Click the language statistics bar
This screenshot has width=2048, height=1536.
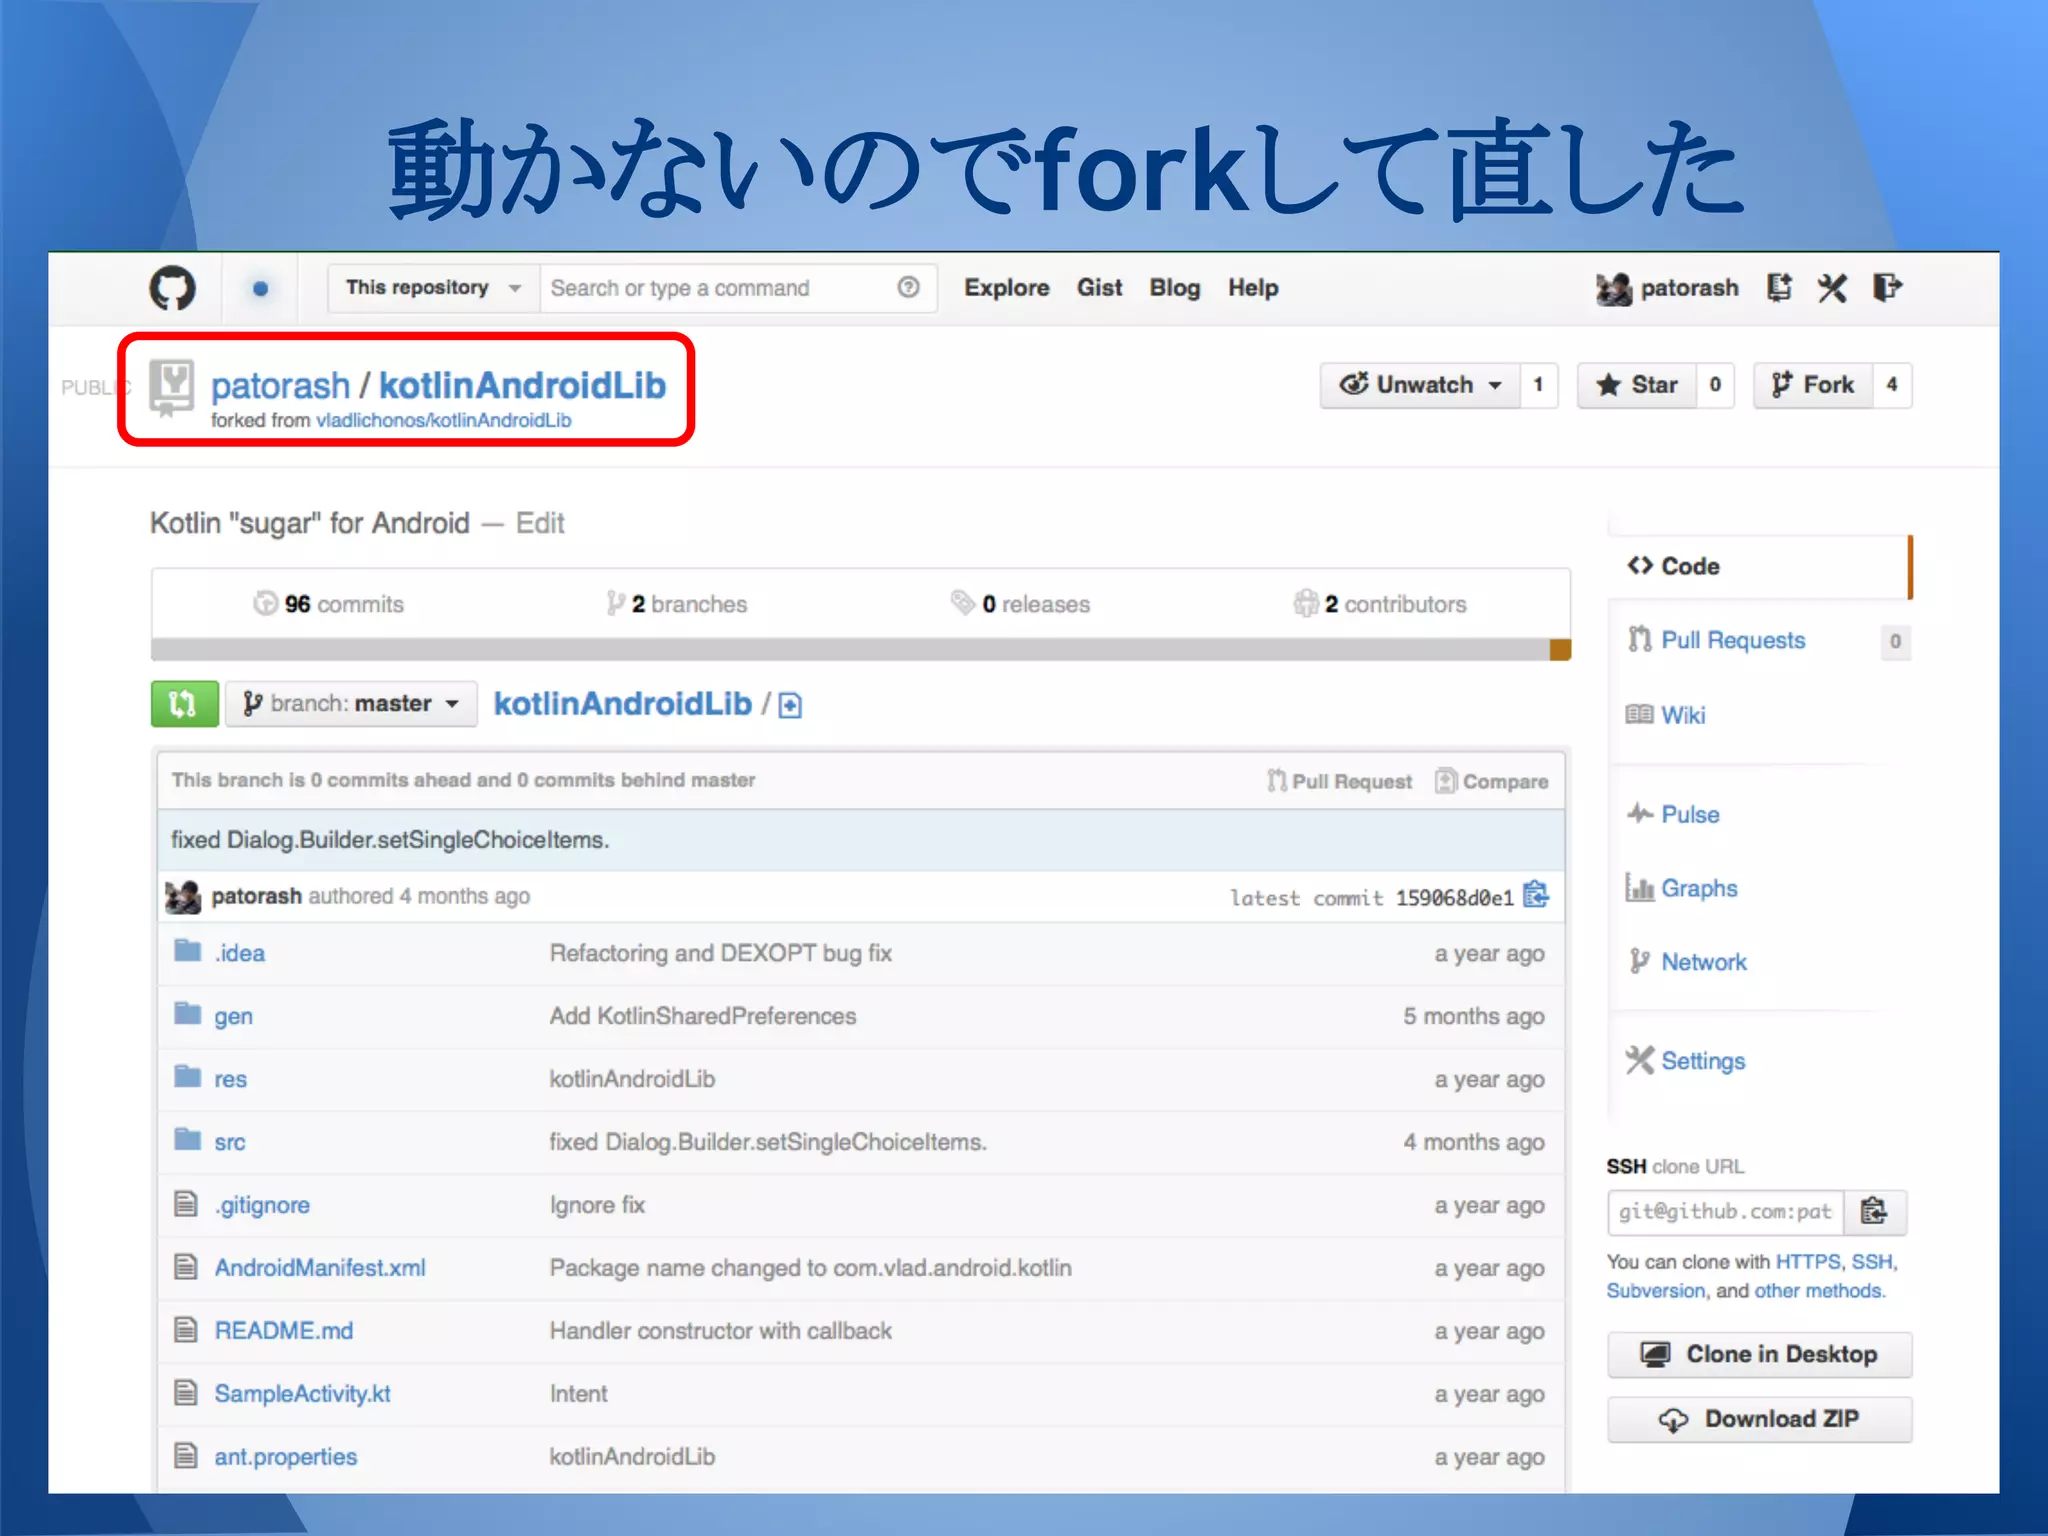(x=861, y=650)
